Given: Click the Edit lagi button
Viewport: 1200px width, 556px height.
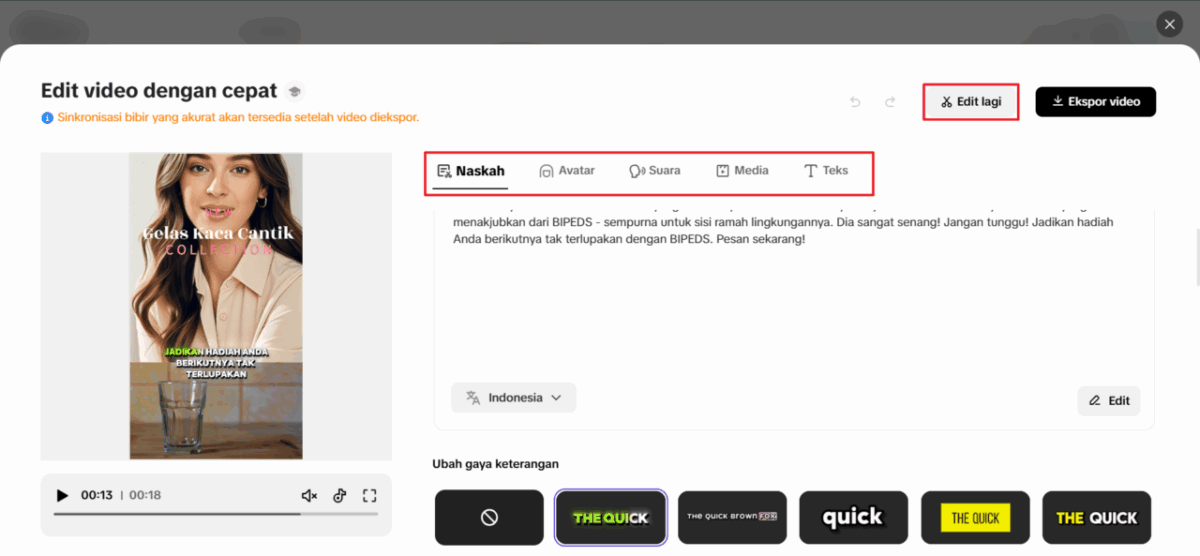Looking at the screenshot, I should [x=970, y=102].
